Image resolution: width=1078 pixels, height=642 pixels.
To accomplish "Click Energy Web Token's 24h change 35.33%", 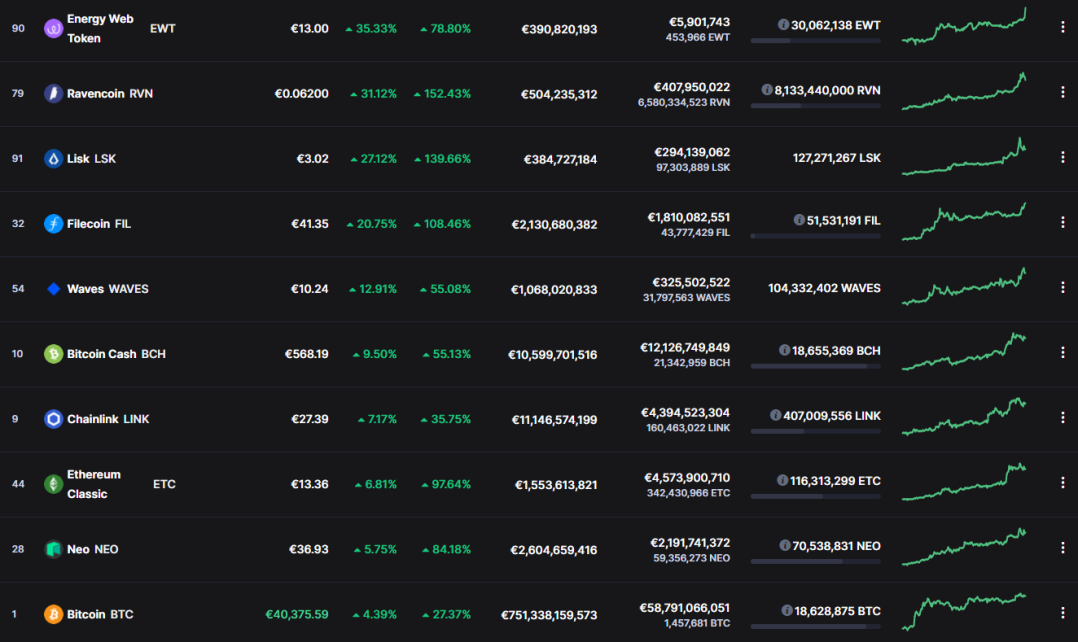I will pyautogui.click(x=371, y=29).
